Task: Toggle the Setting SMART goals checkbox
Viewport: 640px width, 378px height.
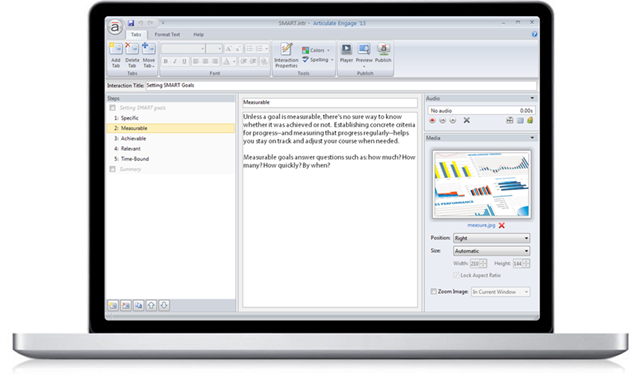Action: point(112,108)
